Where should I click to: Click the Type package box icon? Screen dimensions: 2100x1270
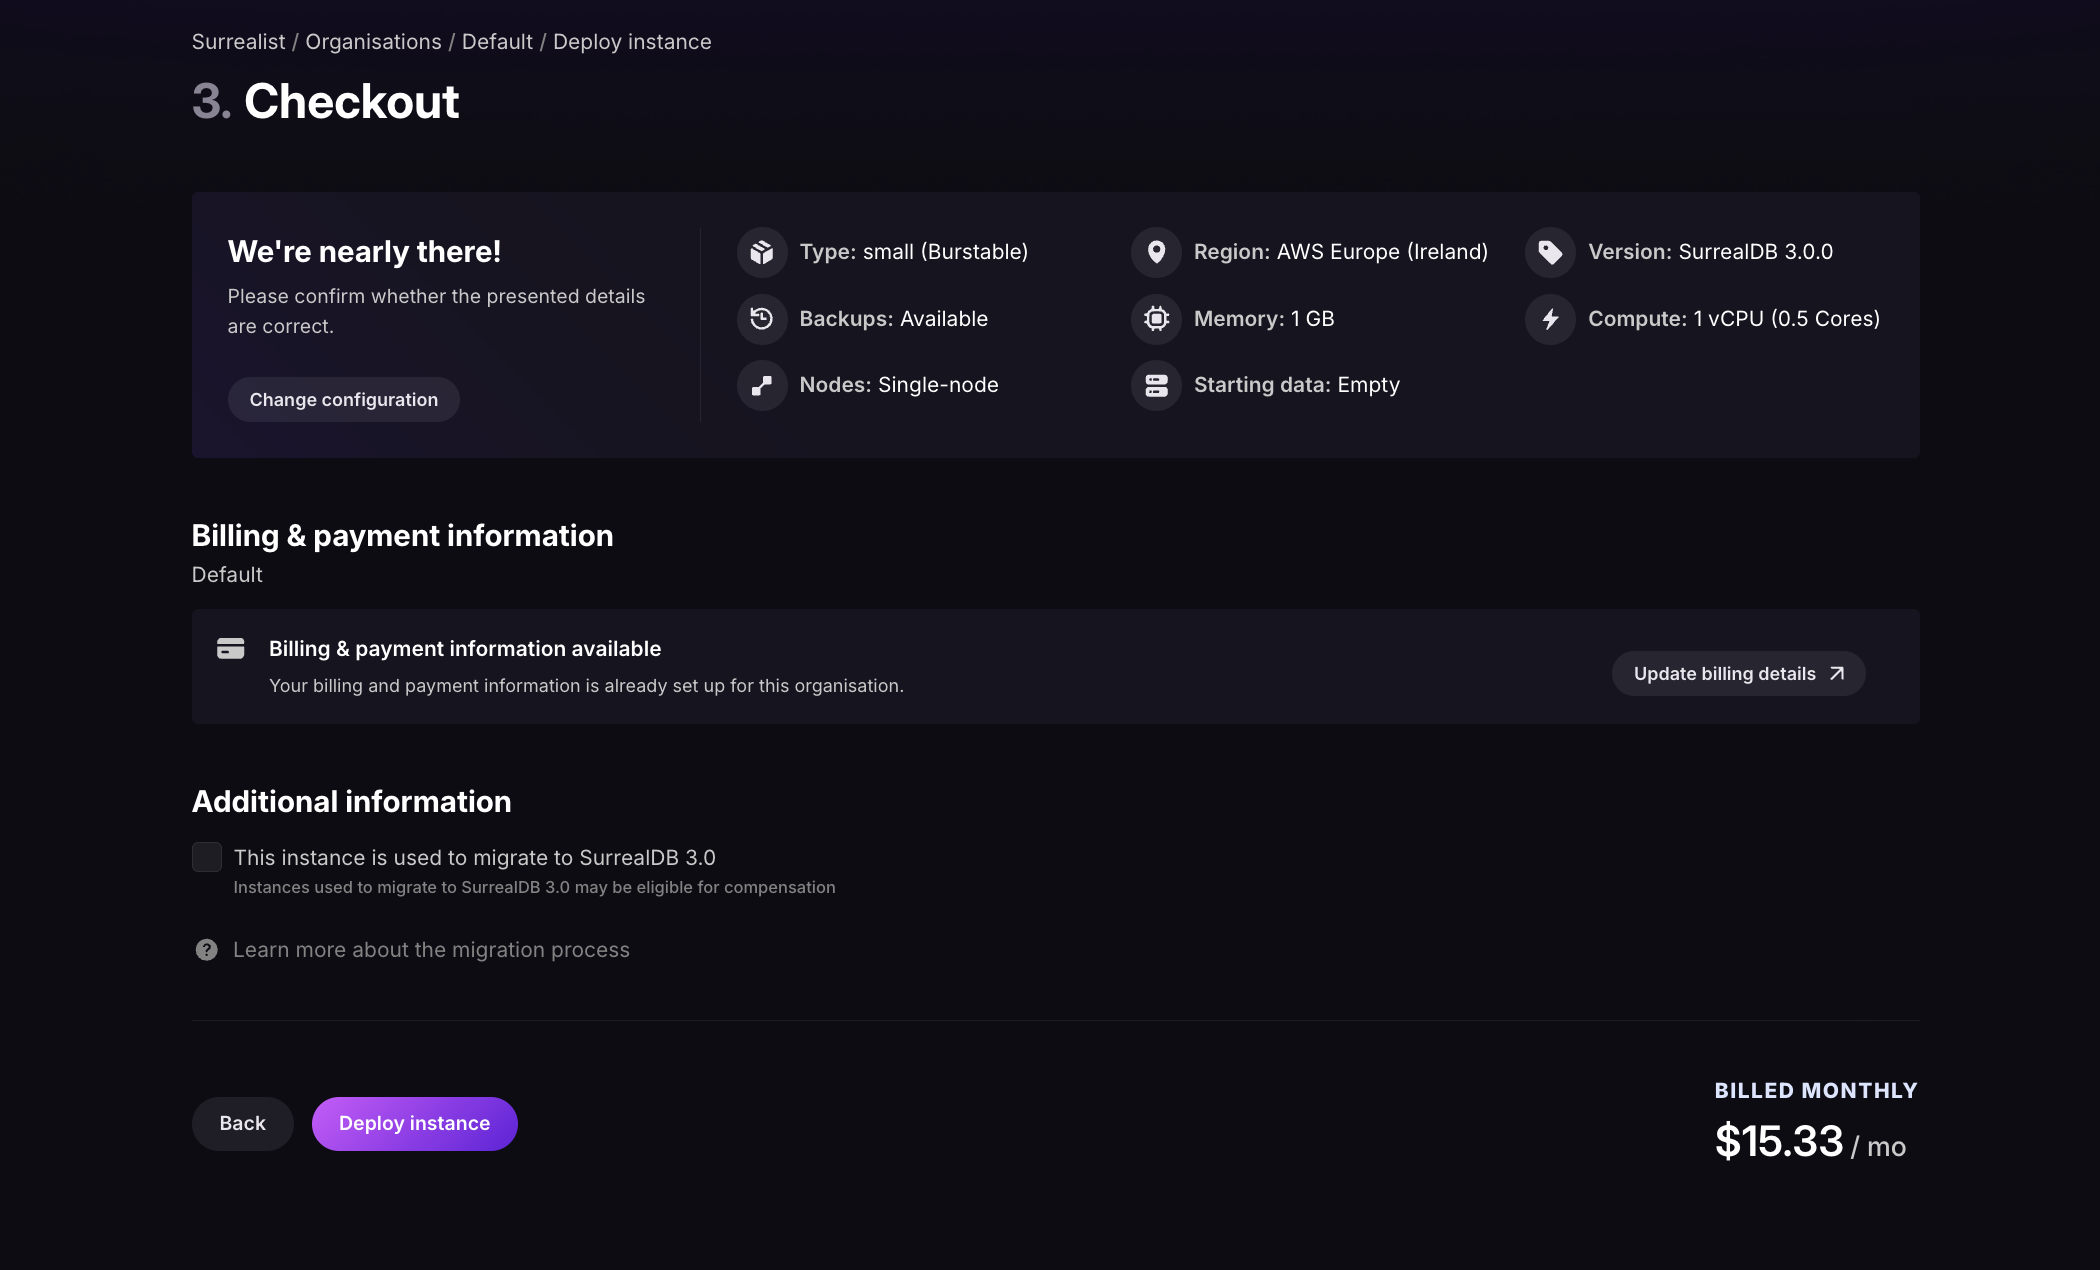click(762, 252)
